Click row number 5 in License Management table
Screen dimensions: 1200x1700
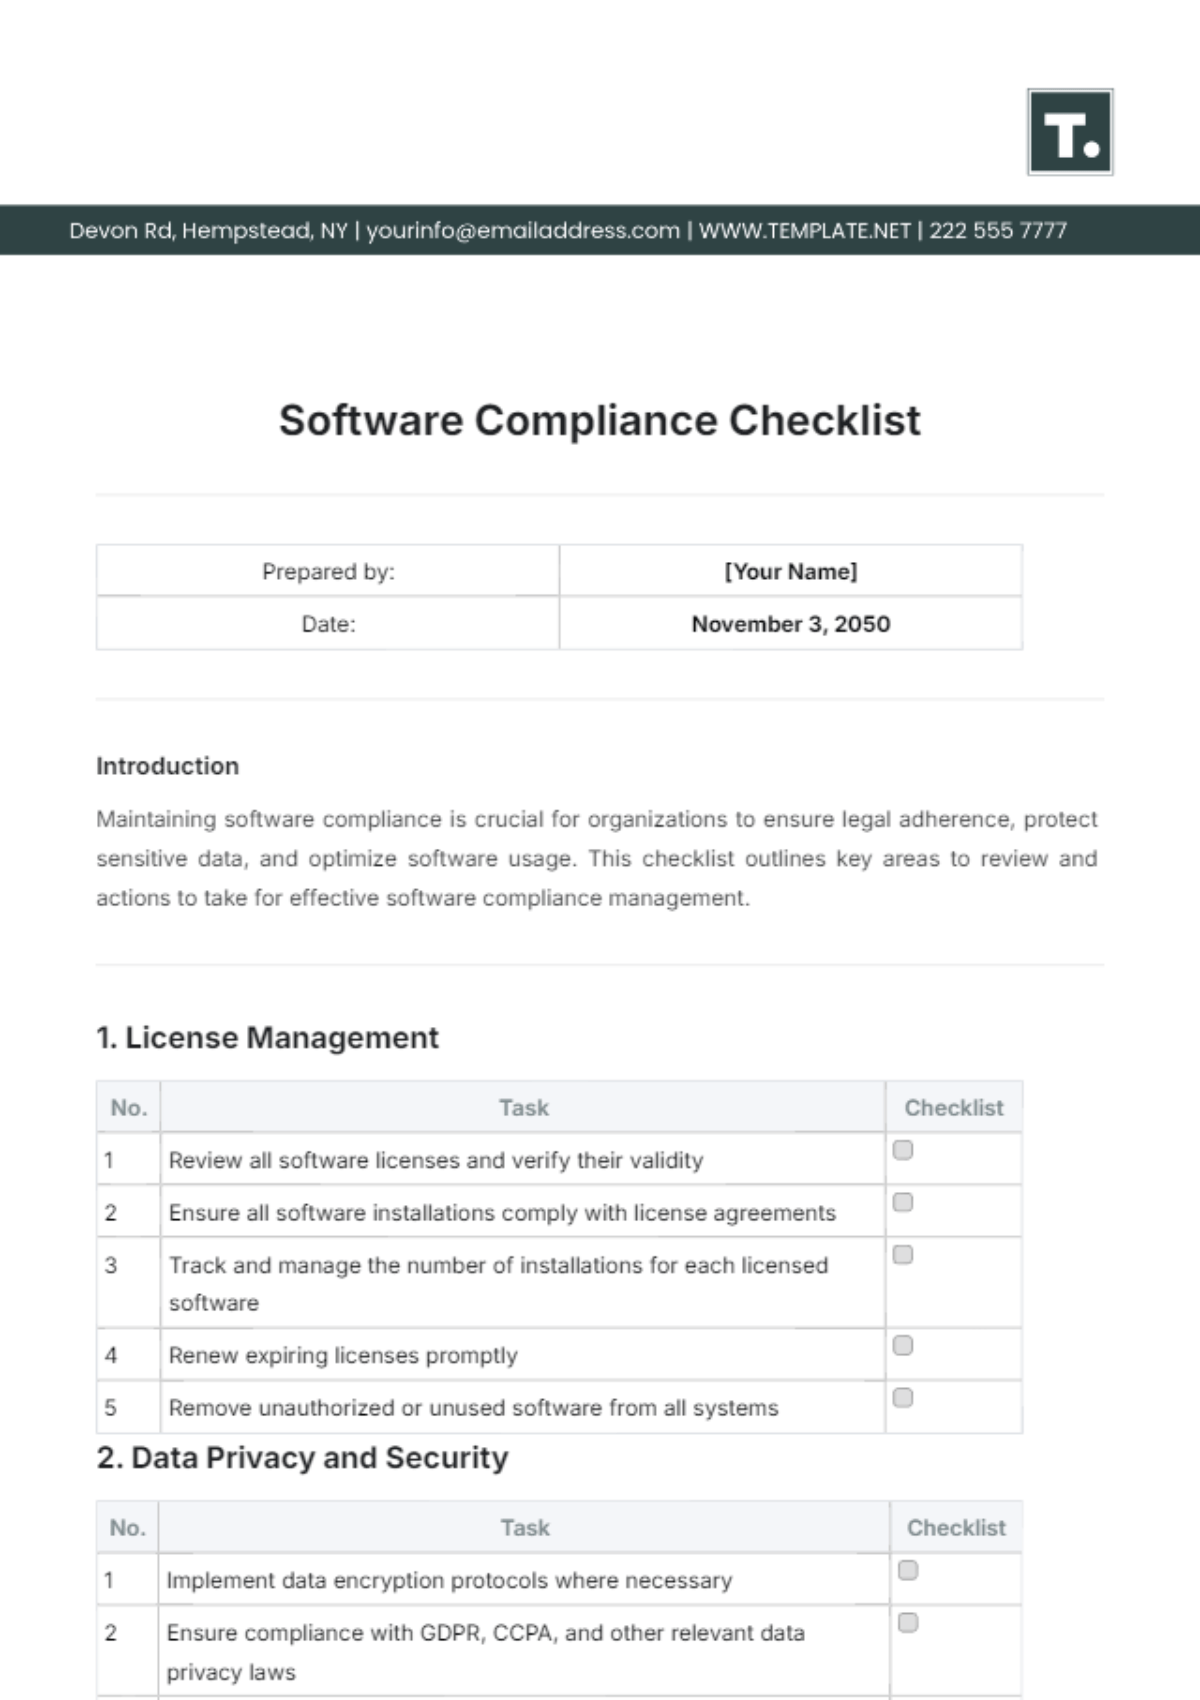[111, 1408]
